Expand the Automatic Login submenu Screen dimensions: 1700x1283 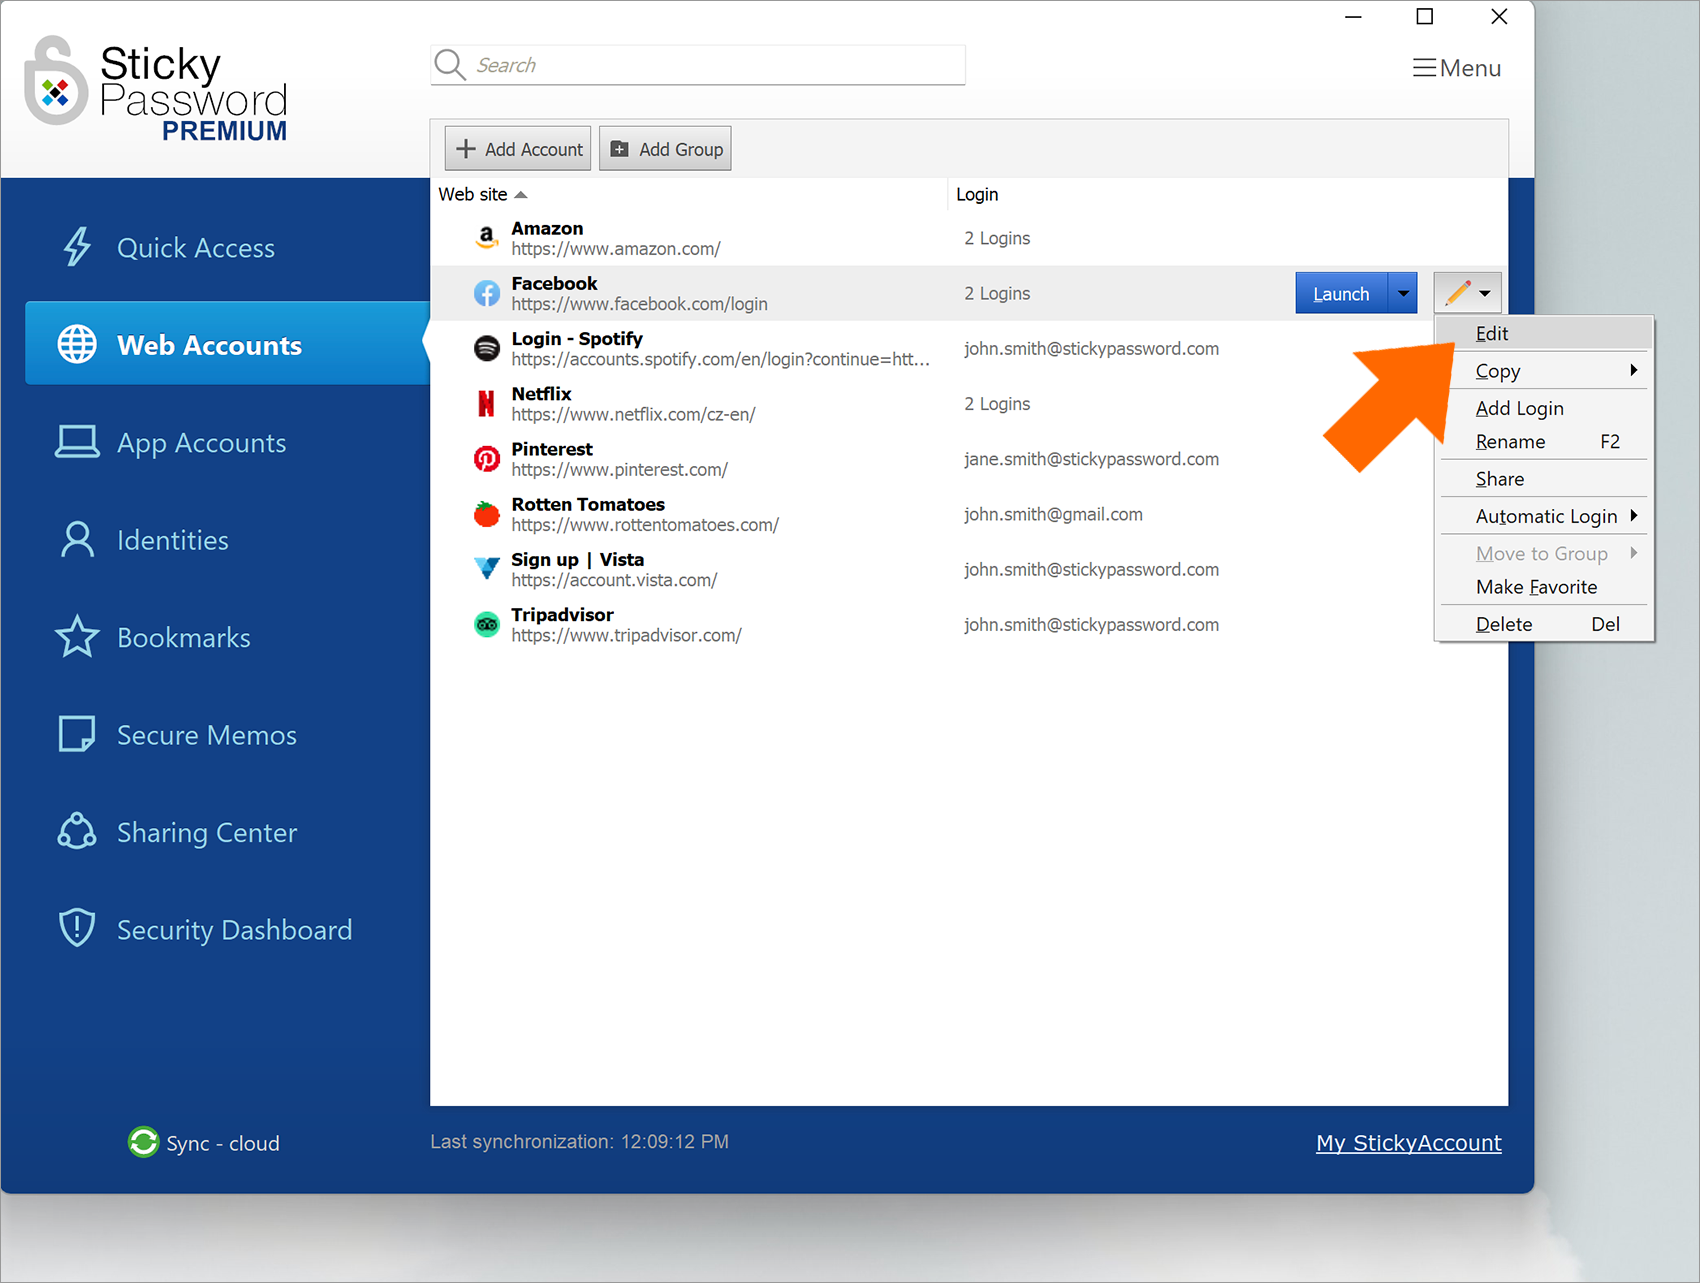[1545, 516]
